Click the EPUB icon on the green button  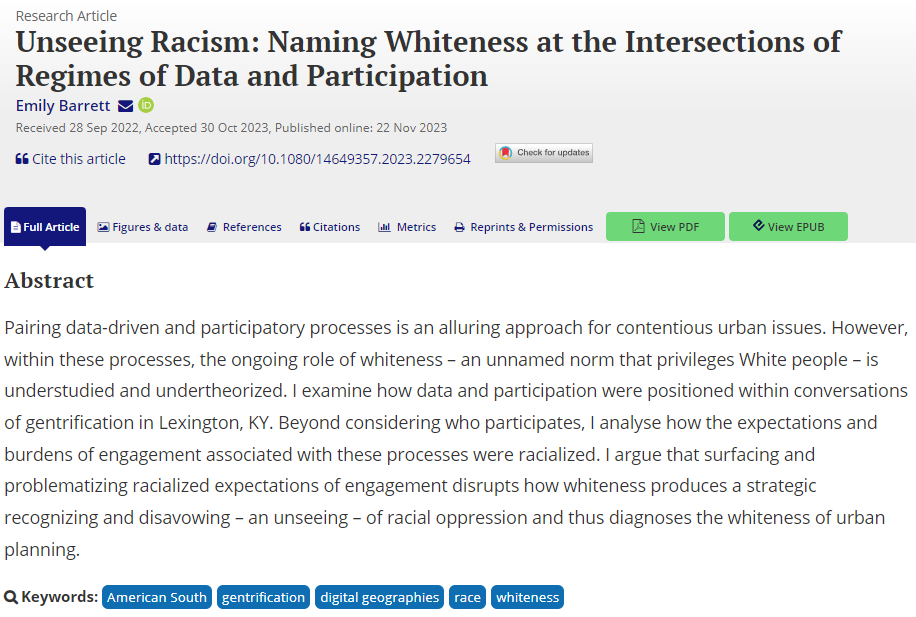(758, 227)
